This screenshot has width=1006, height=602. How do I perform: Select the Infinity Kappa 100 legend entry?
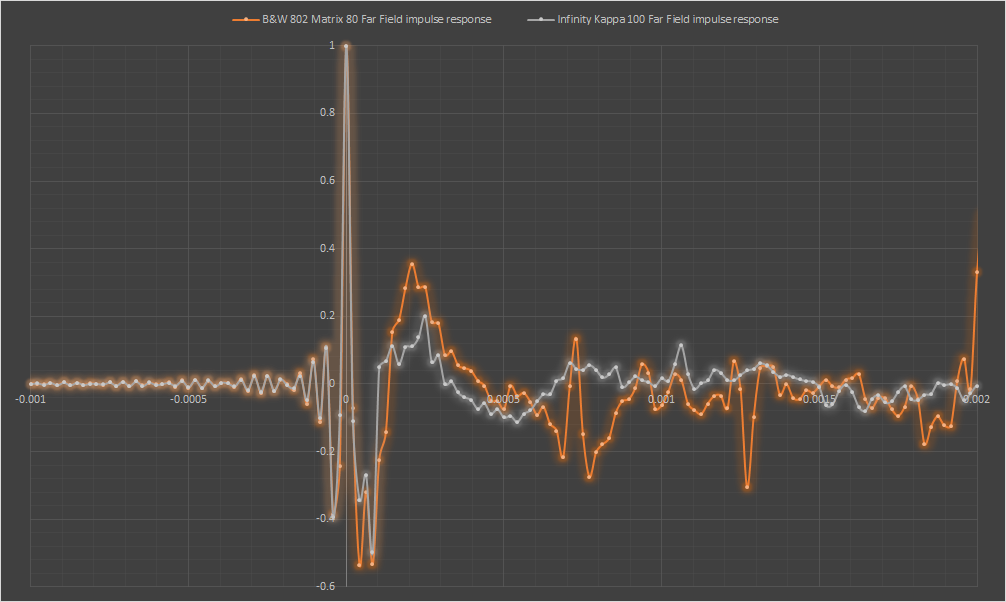[653, 19]
